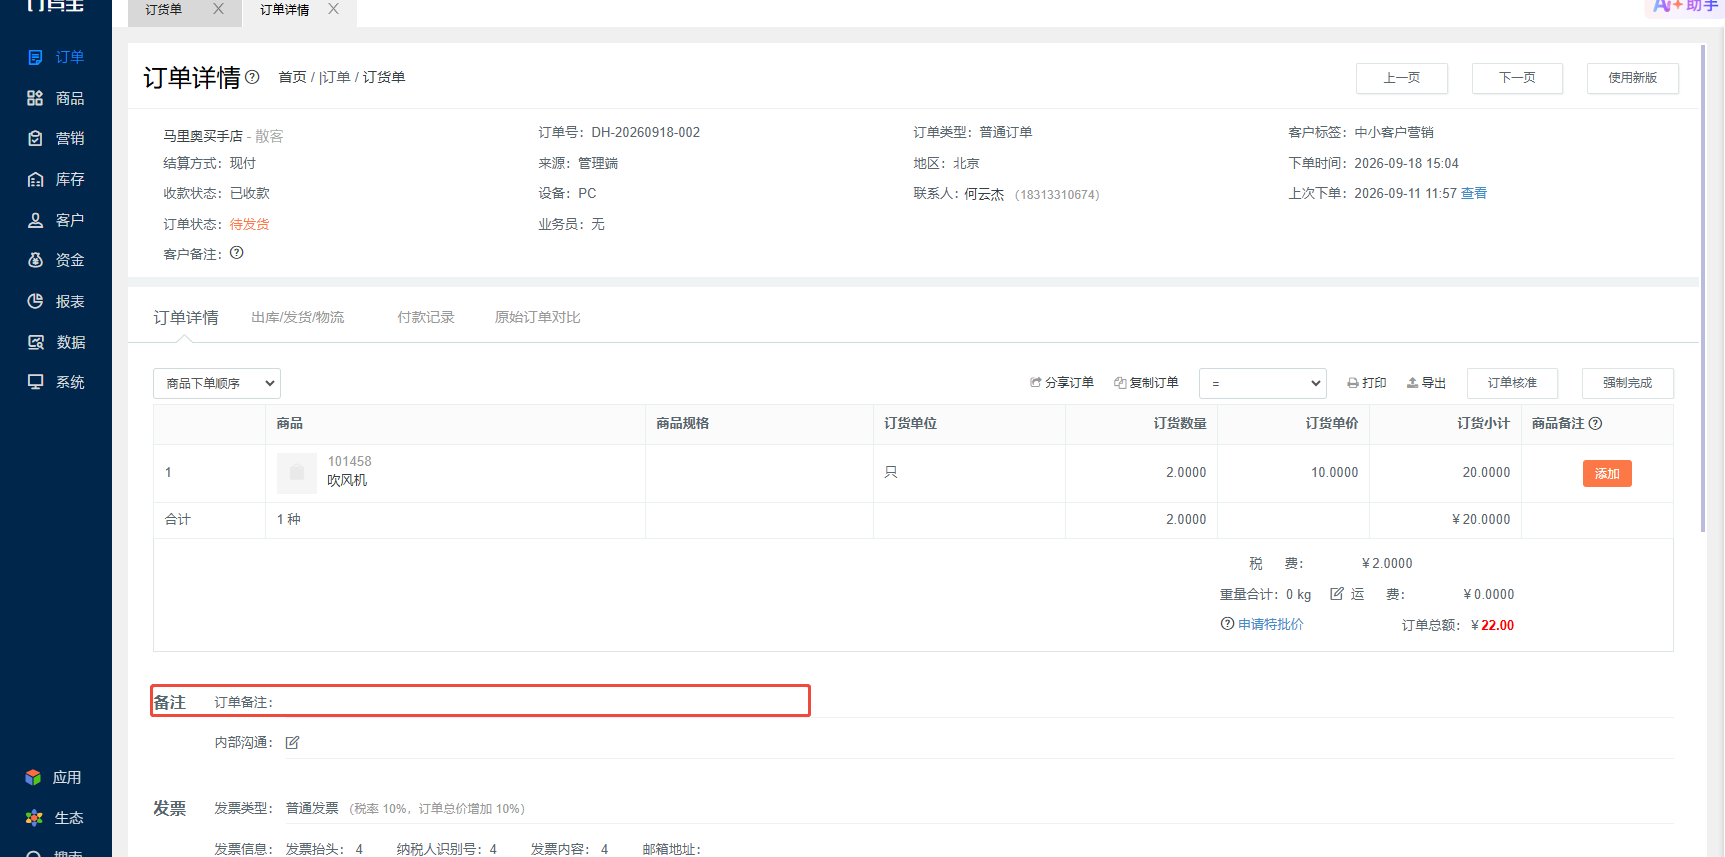The width and height of the screenshot is (1725, 857).
Task: Open the 库存 sidebar section
Action: (x=56, y=179)
